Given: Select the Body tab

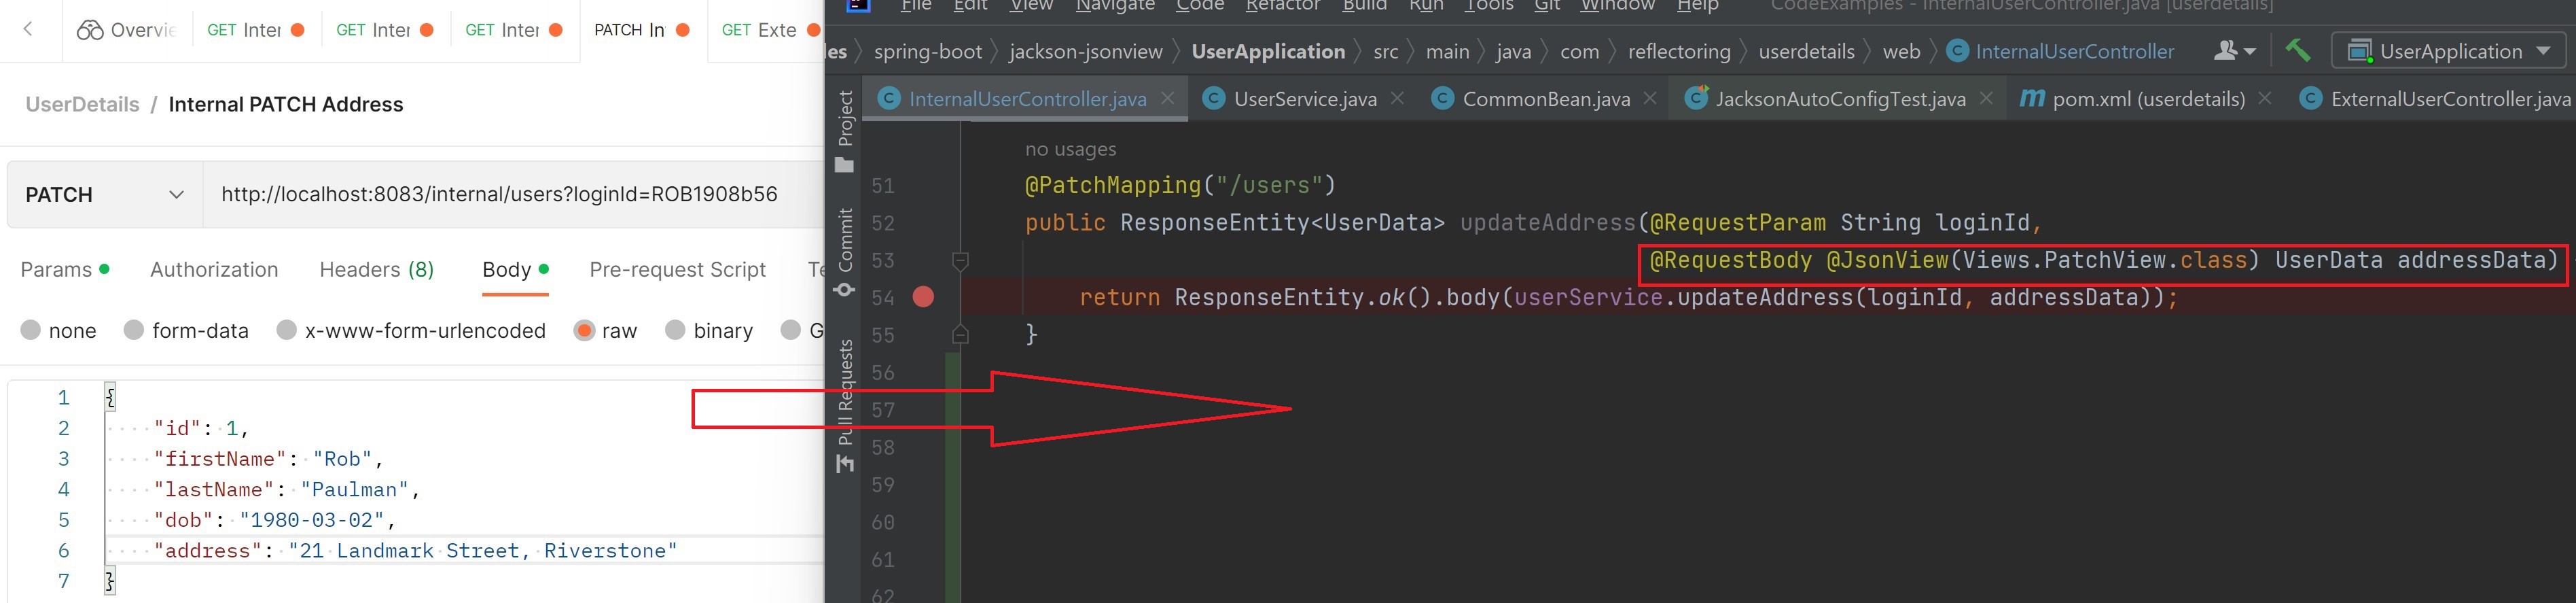Looking at the screenshot, I should [x=515, y=269].
